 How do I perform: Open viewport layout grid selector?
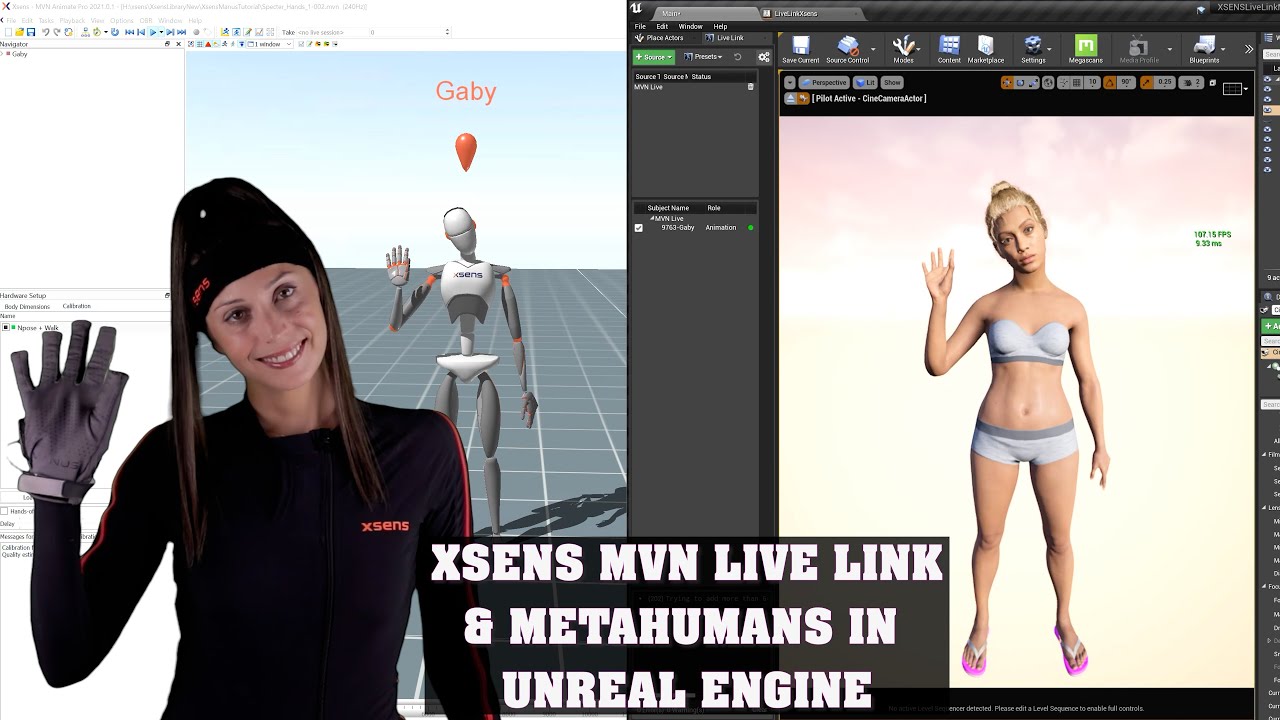1236,89
